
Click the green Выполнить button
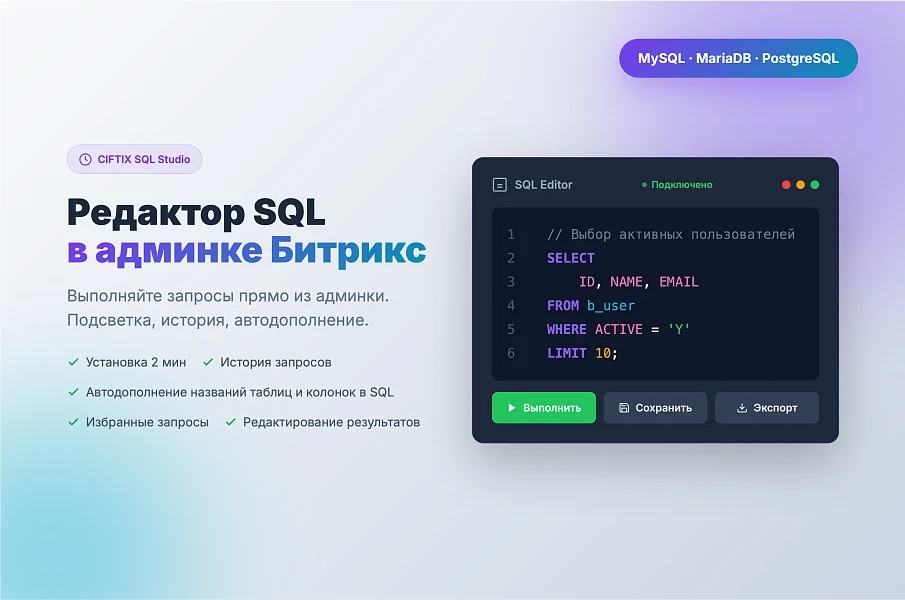tap(544, 408)
